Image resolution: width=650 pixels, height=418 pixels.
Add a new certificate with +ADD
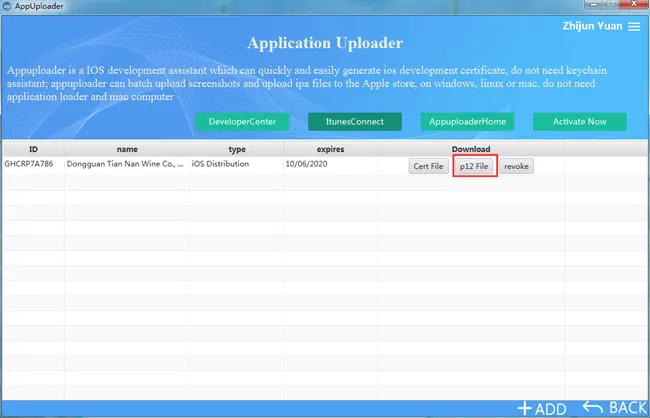541,409
